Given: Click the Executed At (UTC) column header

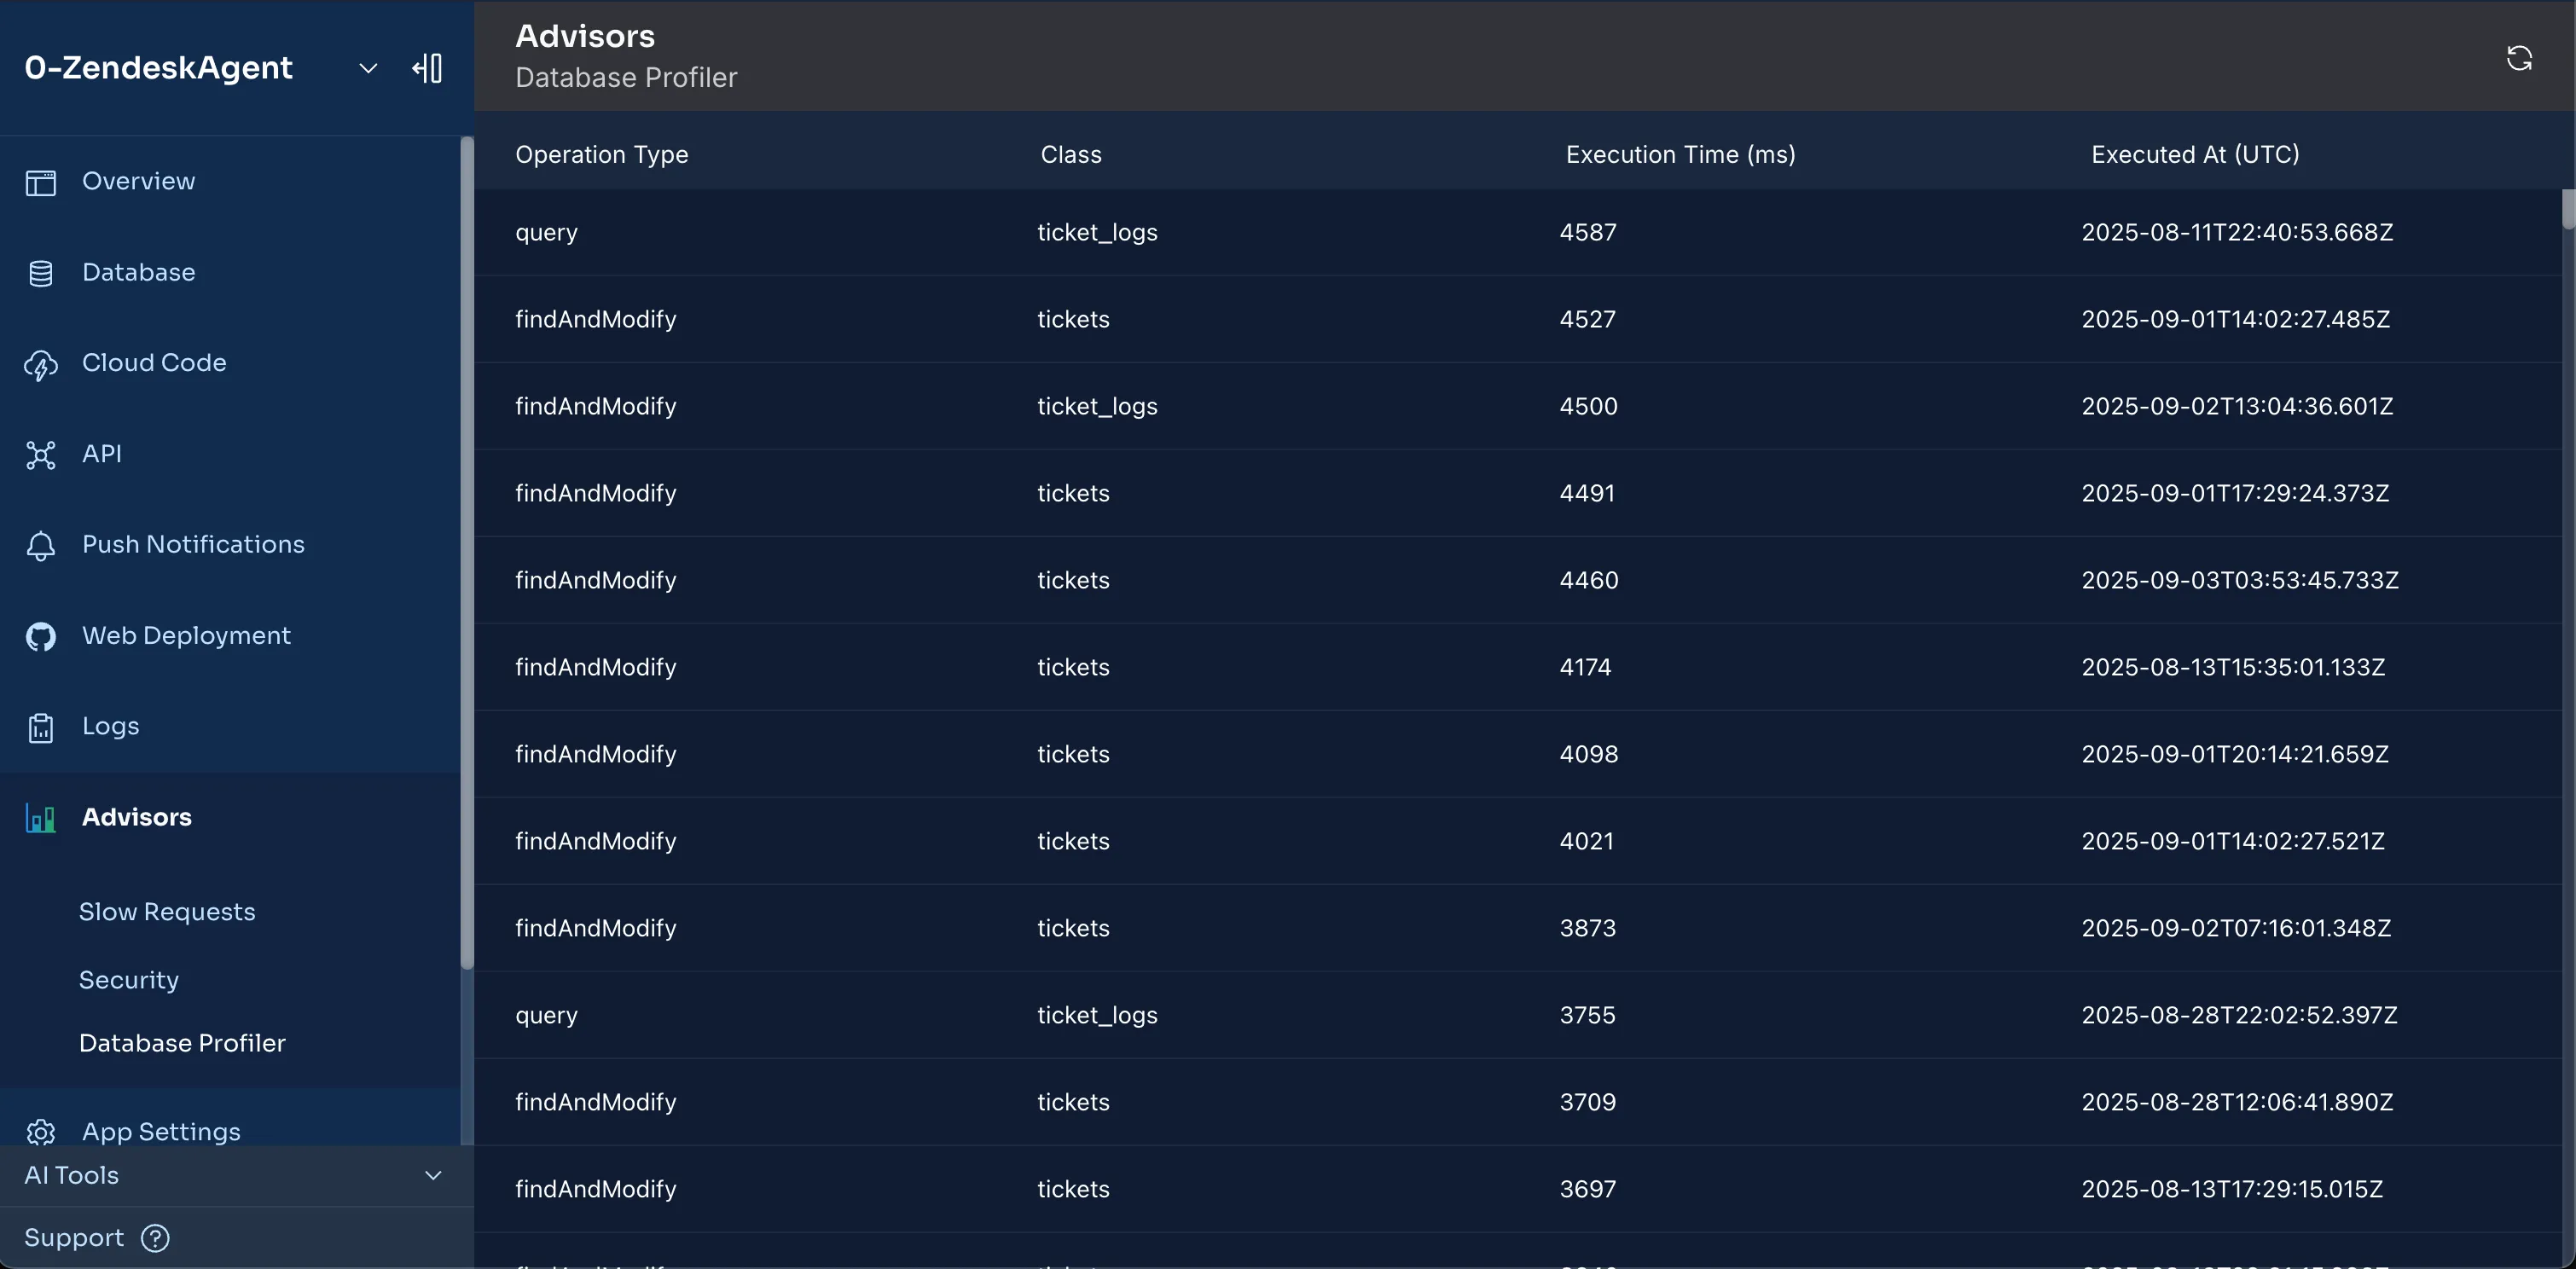Looking at the screenshot, I should (2195, 155).
